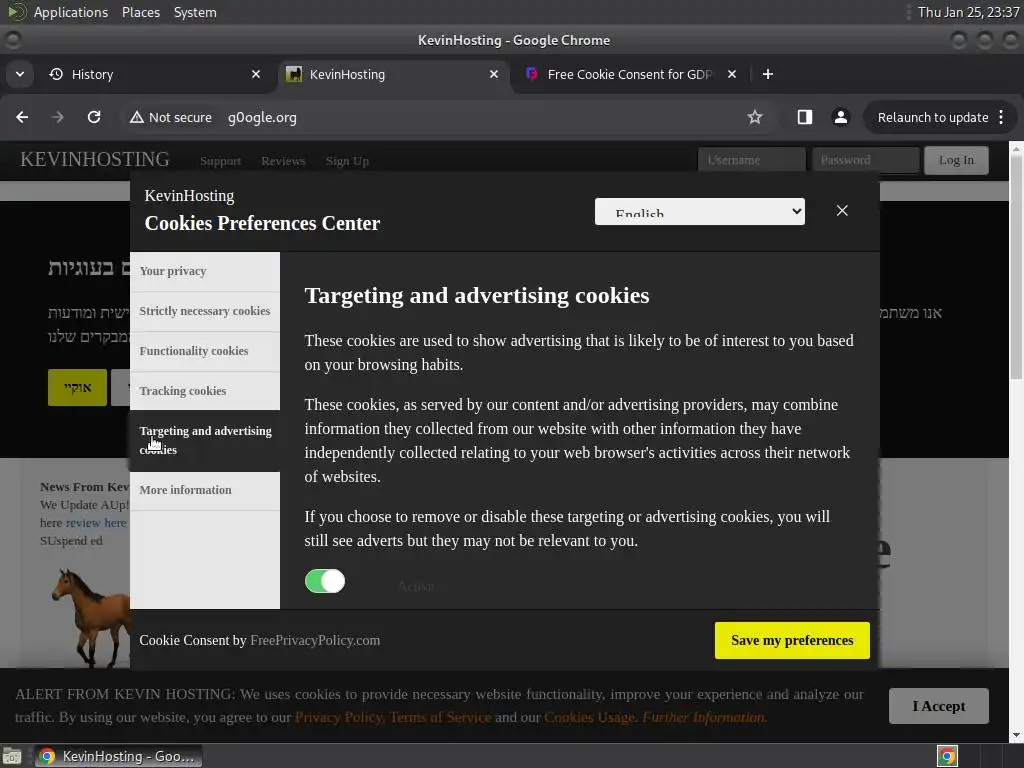The image size is (1024, 768).
Task: Open the Strictly necessary cookies section
Action: 205,311
